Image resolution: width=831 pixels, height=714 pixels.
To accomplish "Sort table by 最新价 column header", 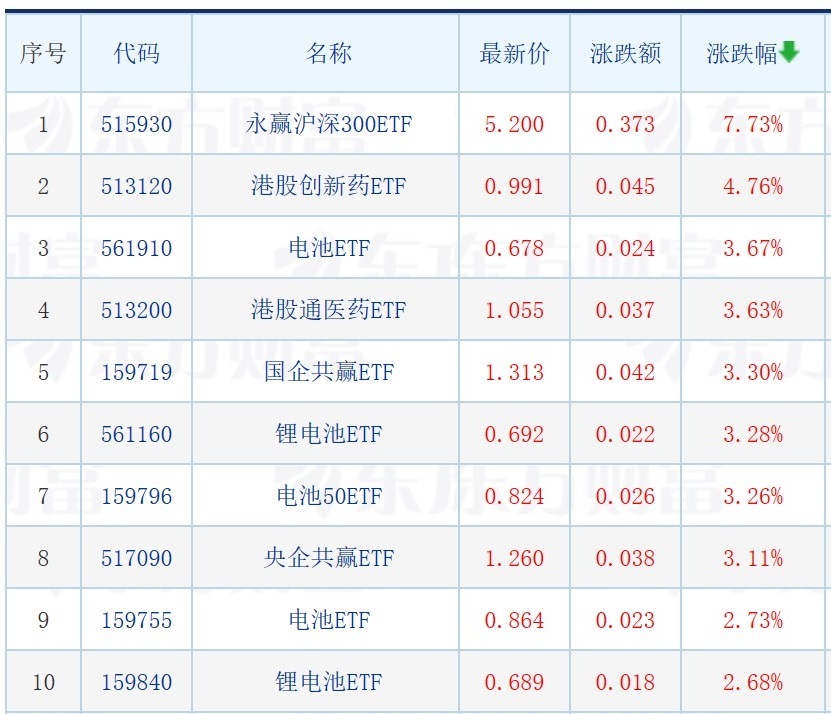I will coord(514,54).
